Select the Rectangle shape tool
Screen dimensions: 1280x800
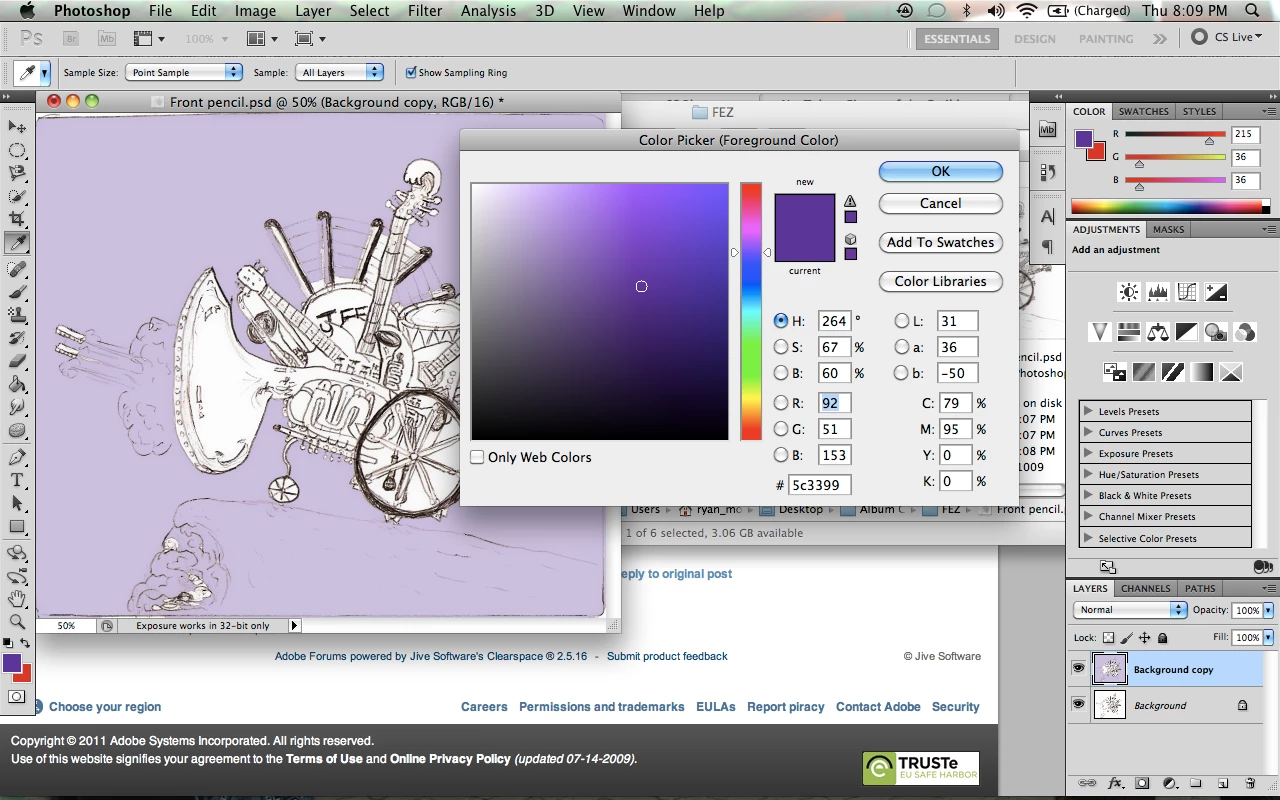pyautogui.click(x=17, y=527)
